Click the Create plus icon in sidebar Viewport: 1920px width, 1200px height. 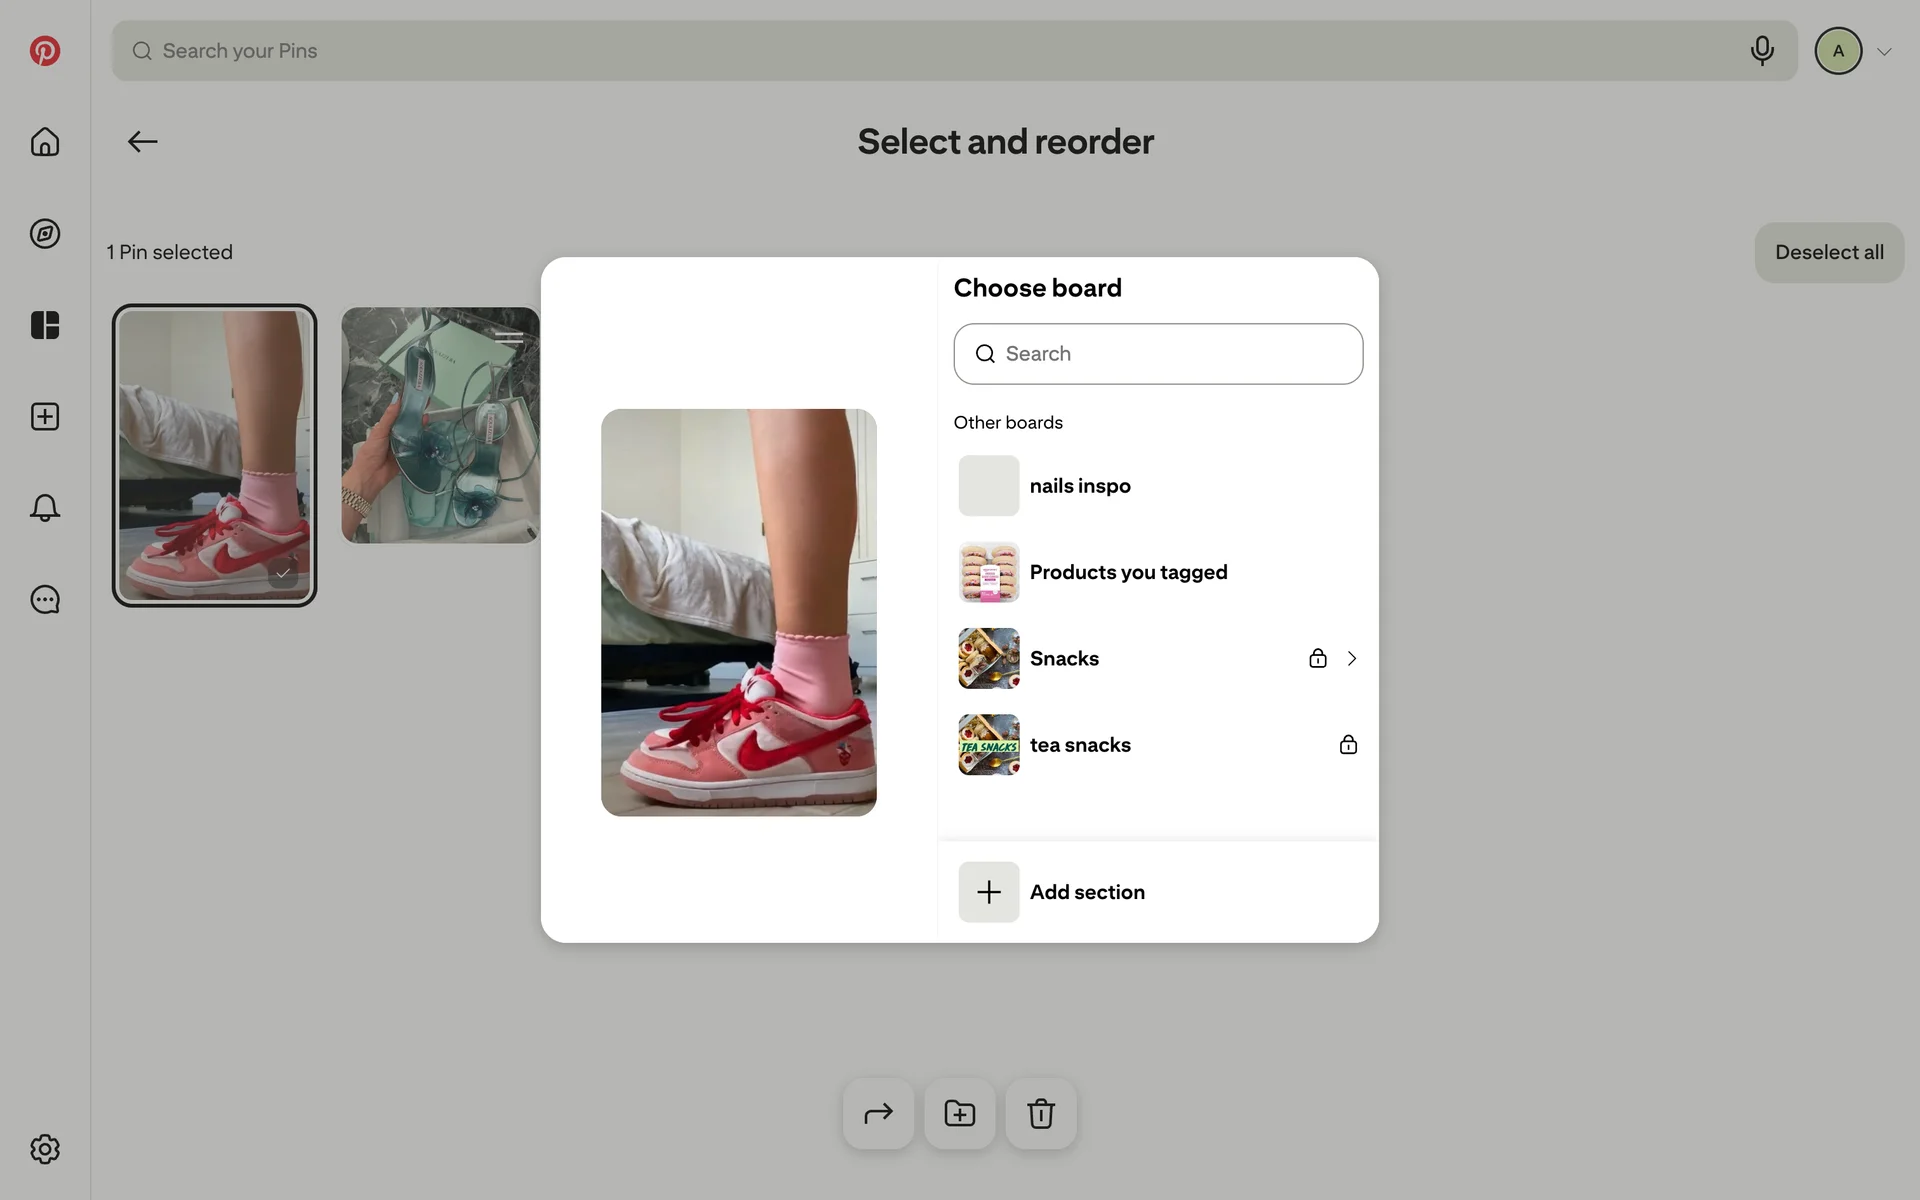(x=45, y=417)
